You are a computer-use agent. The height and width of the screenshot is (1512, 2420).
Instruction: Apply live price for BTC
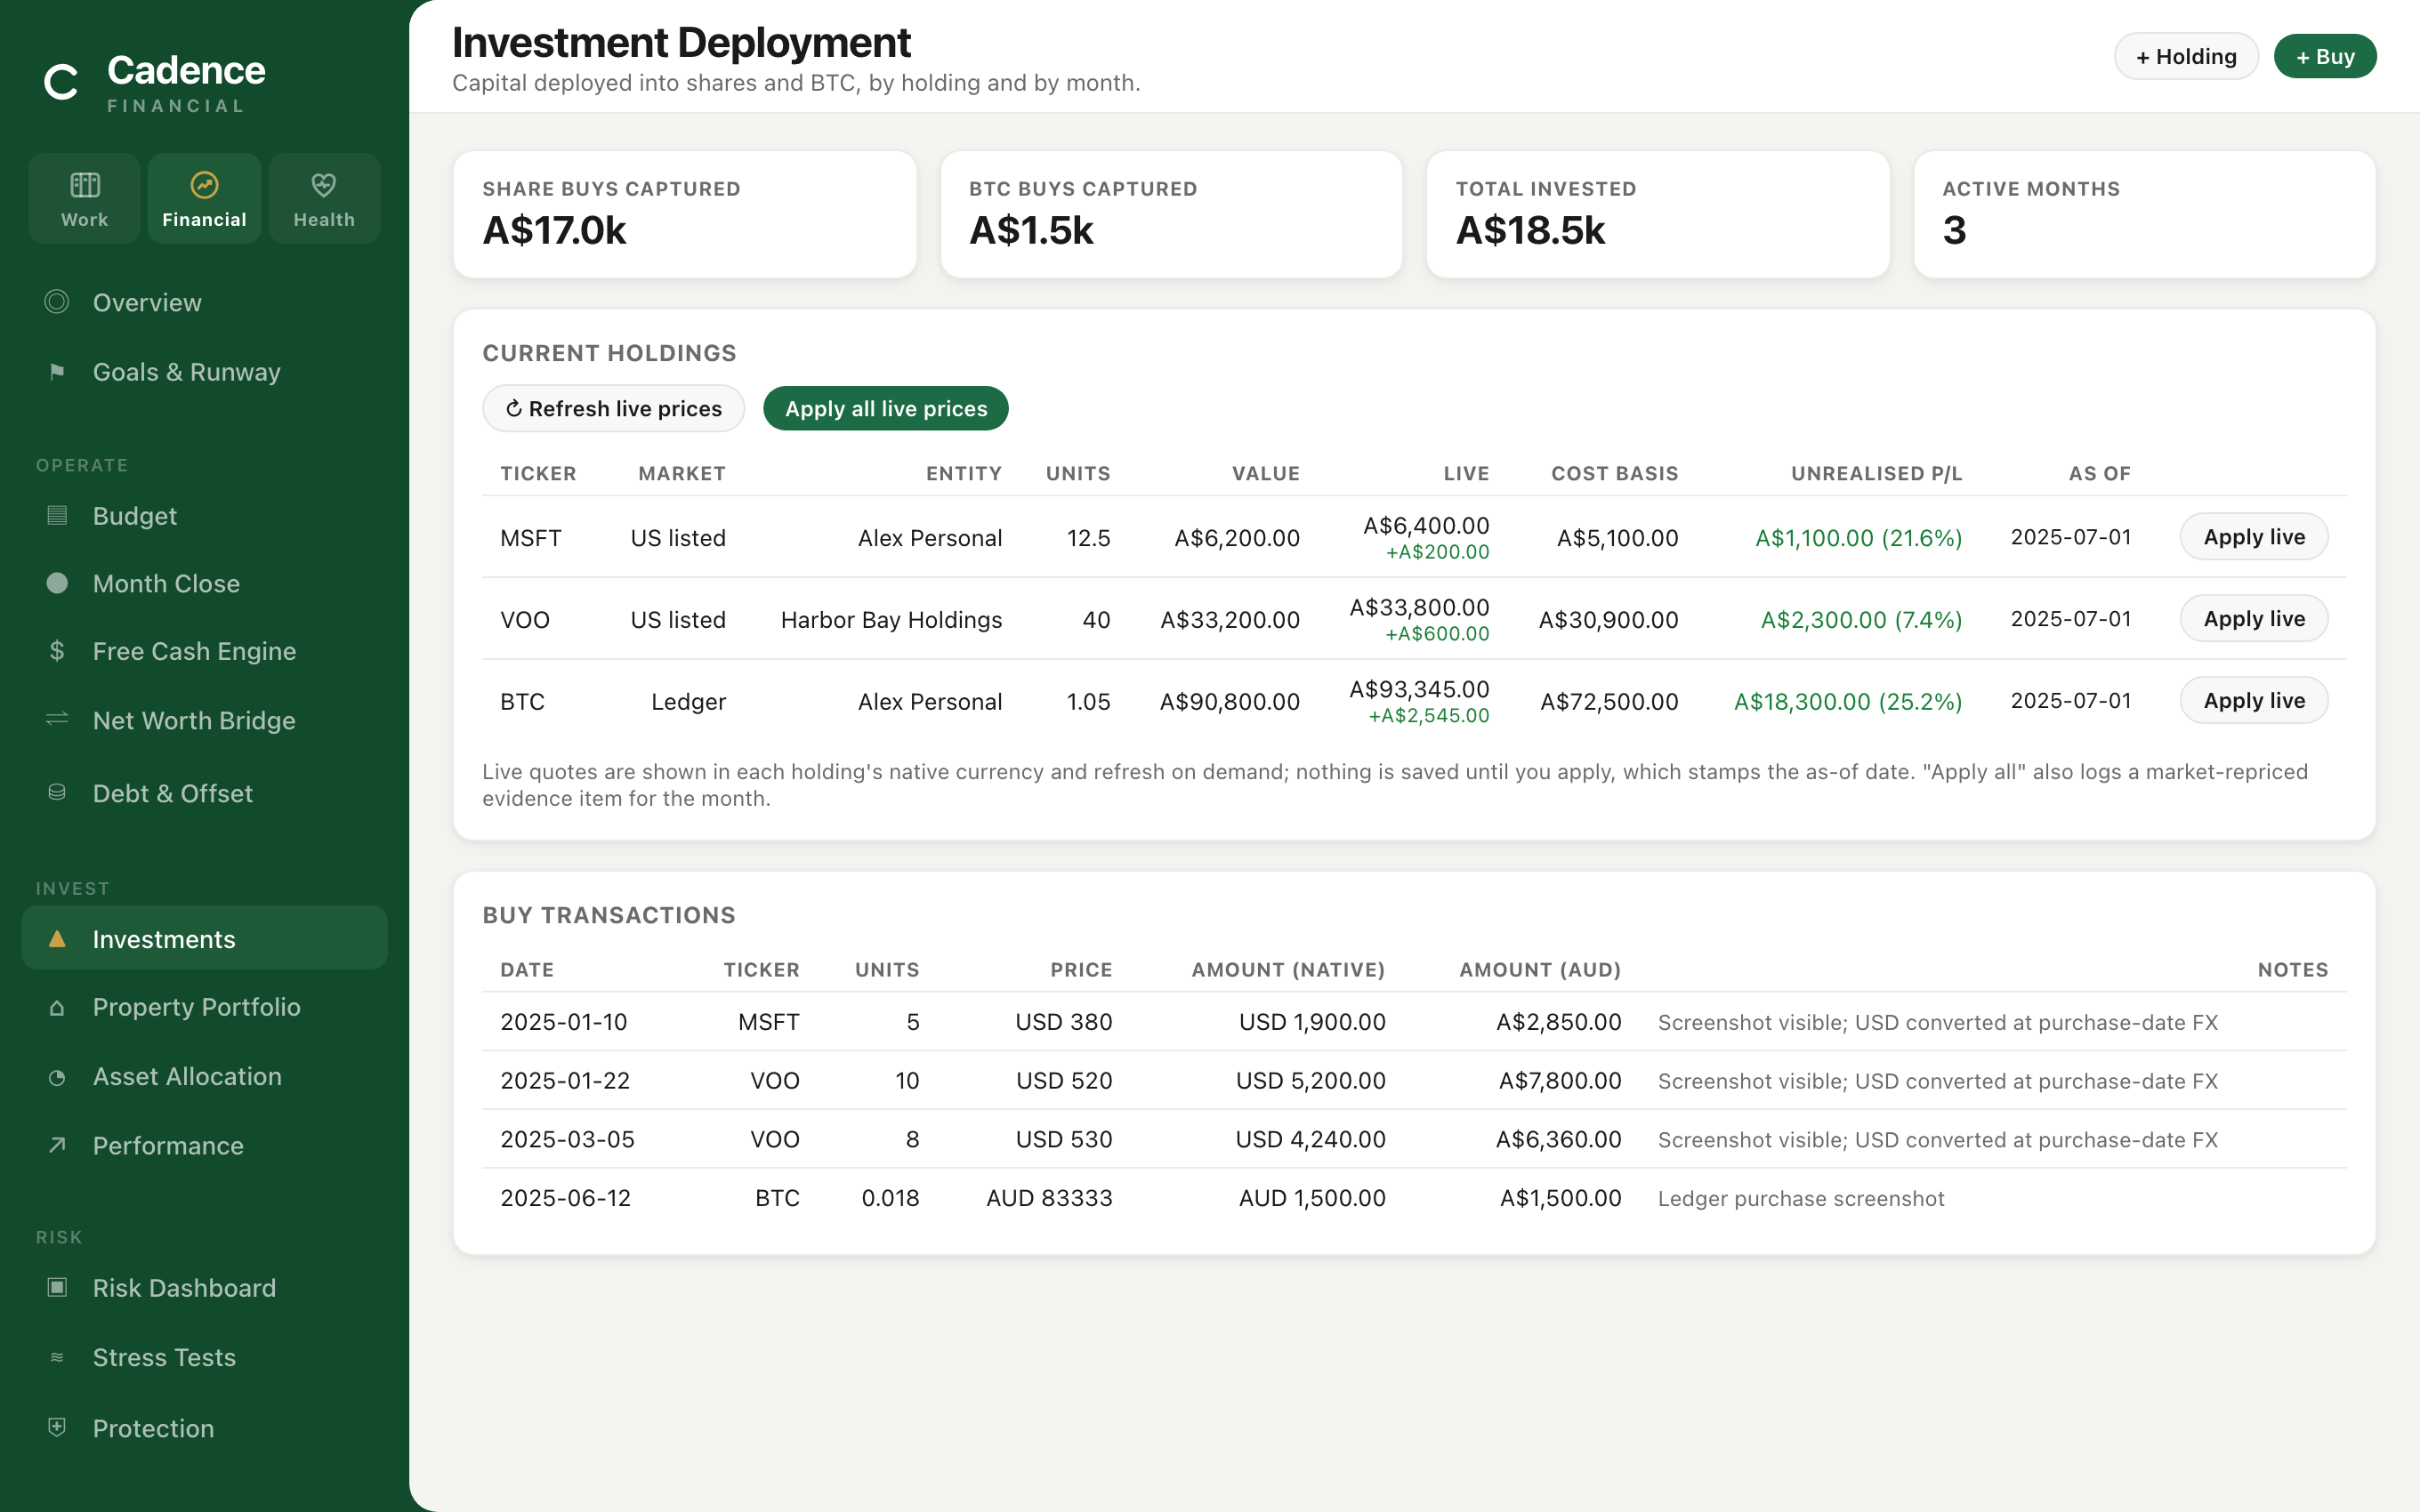tap(2254, 701)
